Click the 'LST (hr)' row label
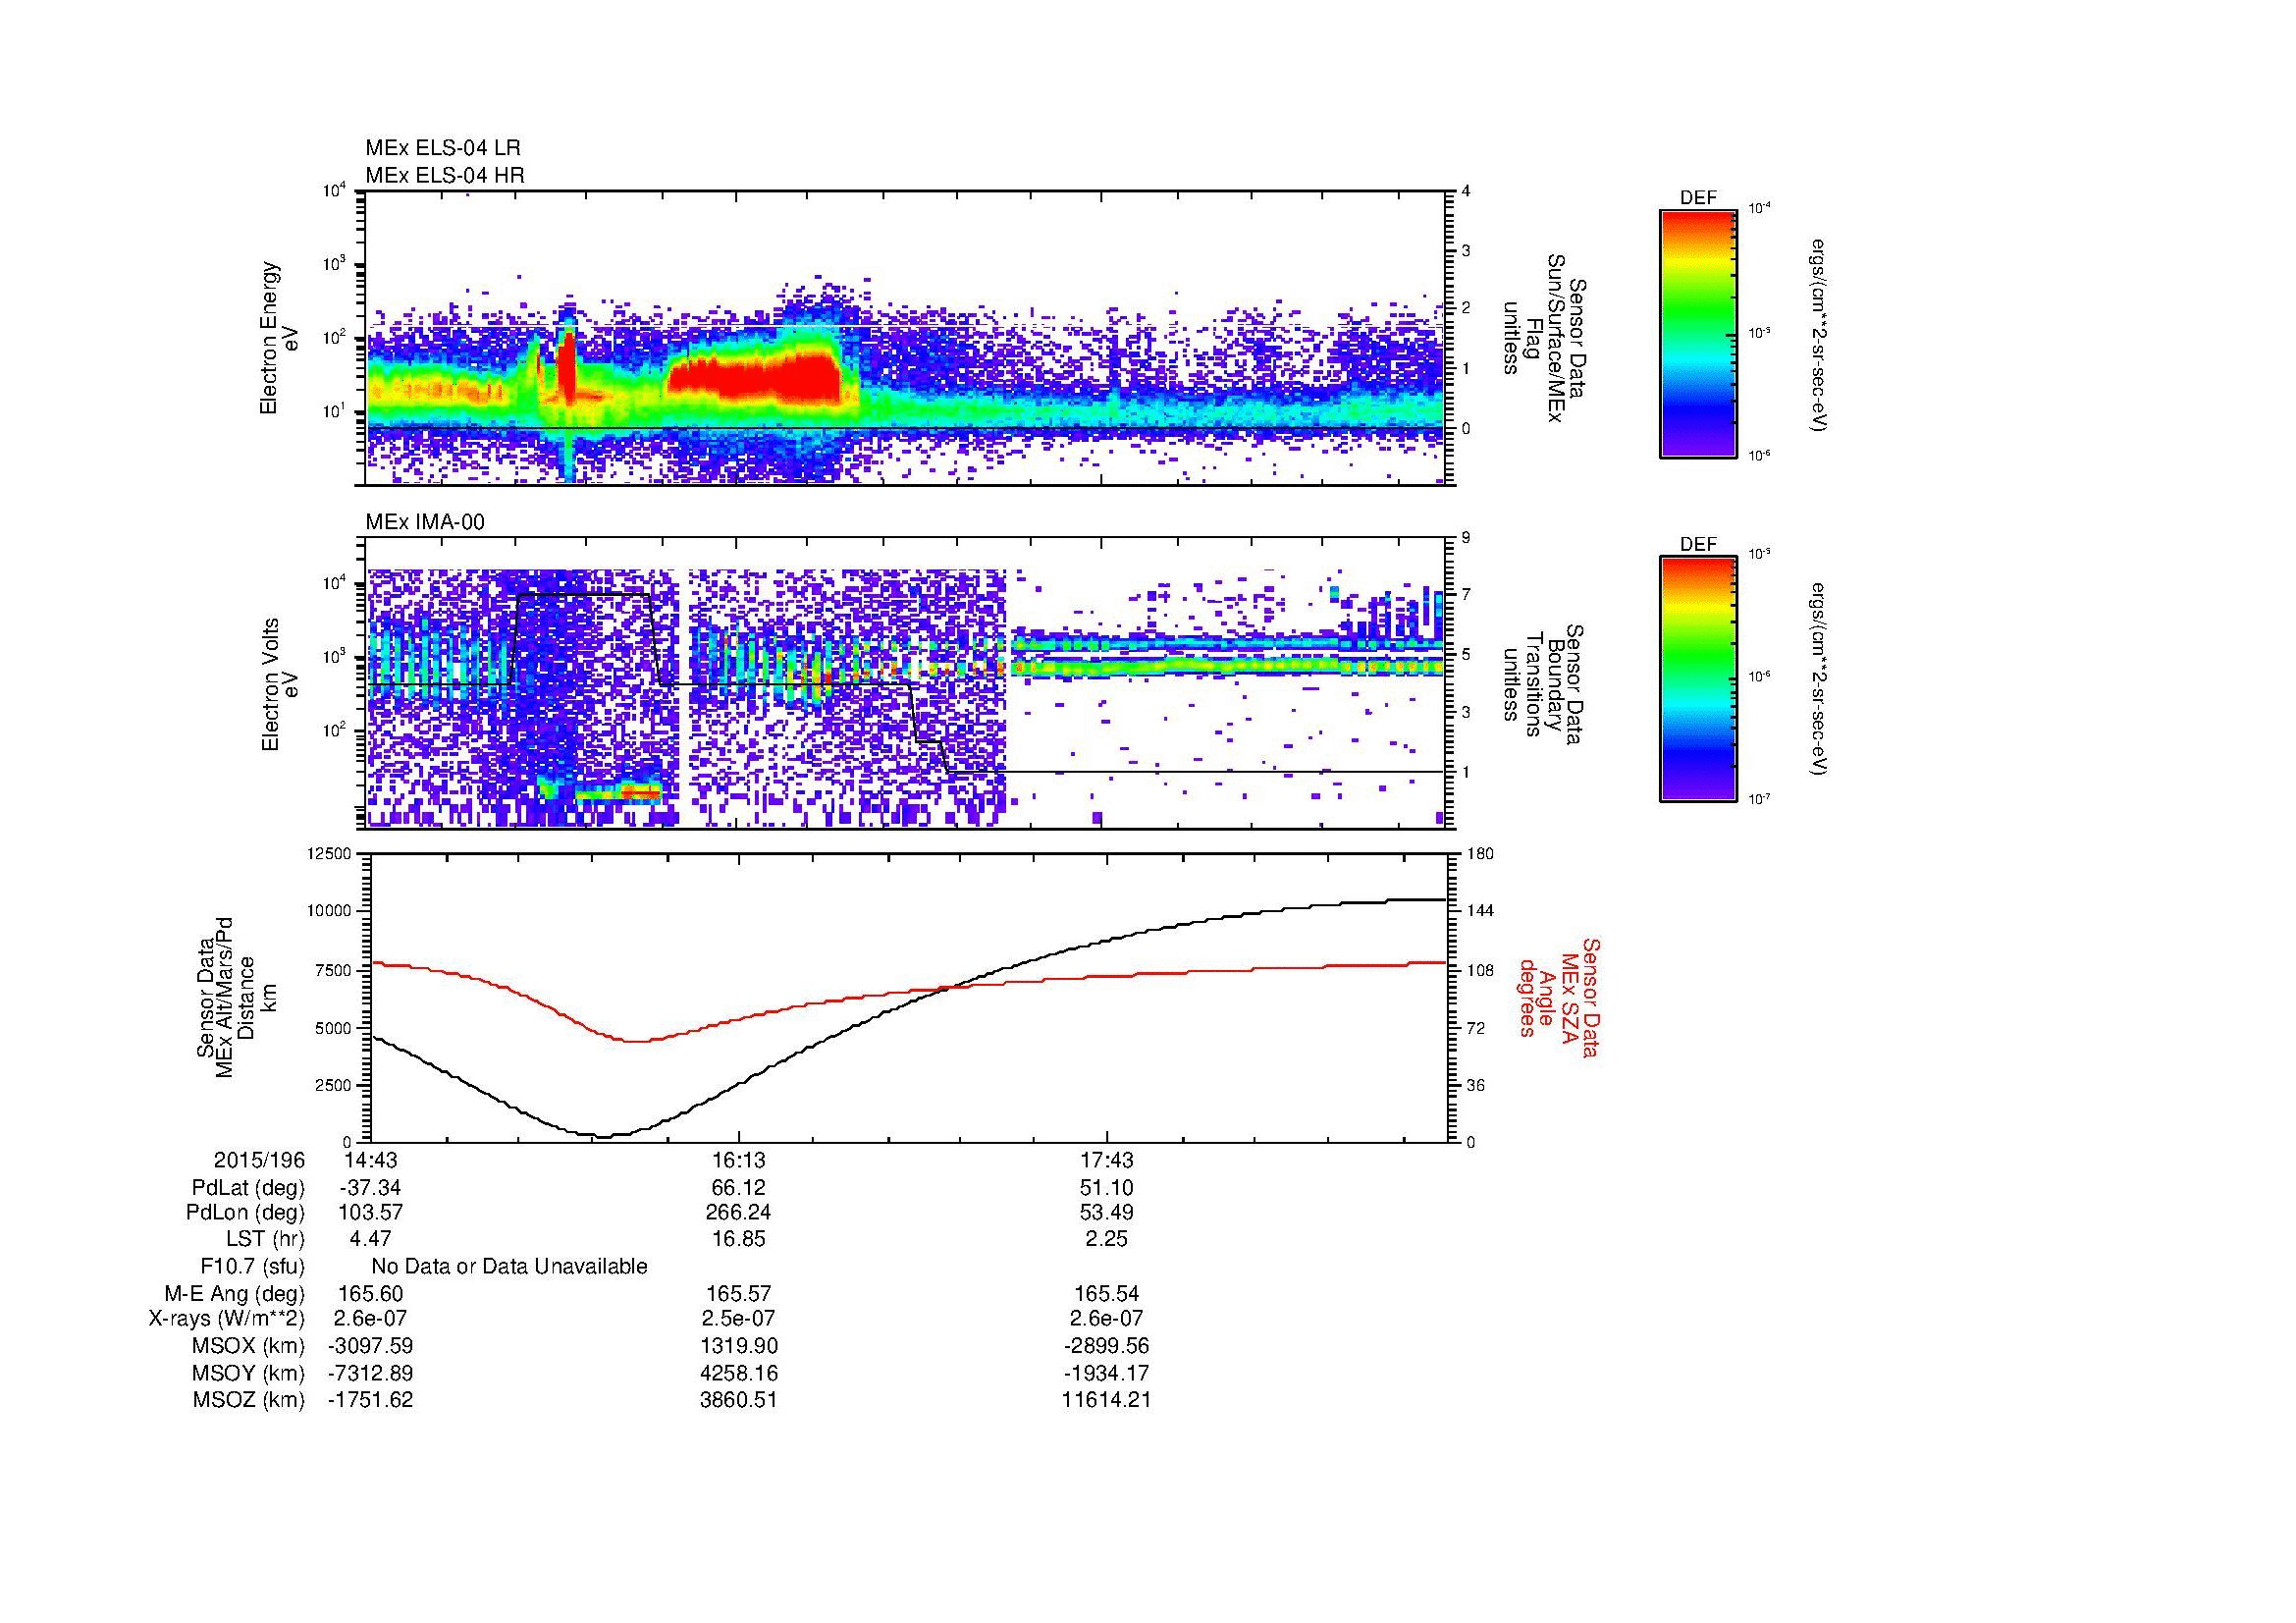 [x=265, y=1239]
